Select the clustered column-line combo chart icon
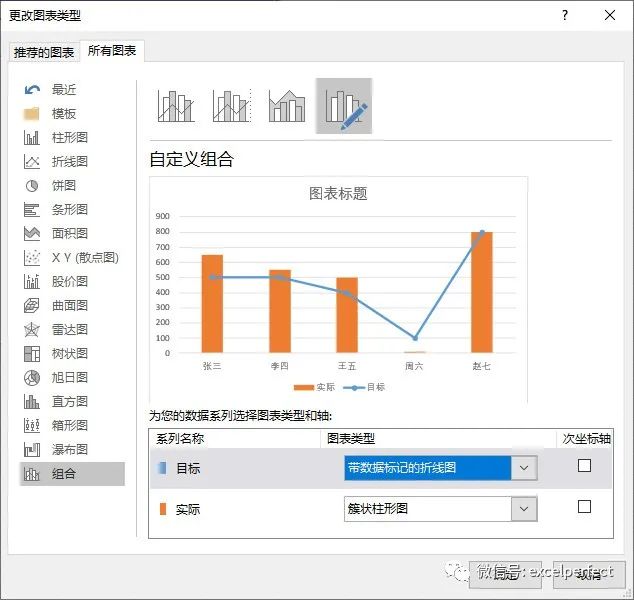Image resolution: width=634 pixels, height=600 pixels. point(176,106)
